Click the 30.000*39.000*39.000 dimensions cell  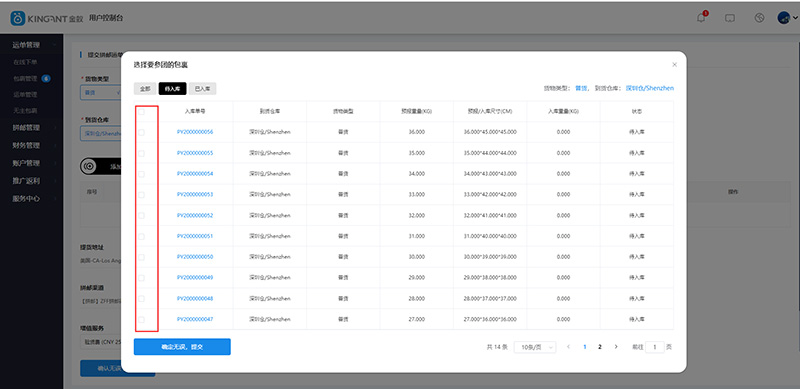tap(490, 257)
